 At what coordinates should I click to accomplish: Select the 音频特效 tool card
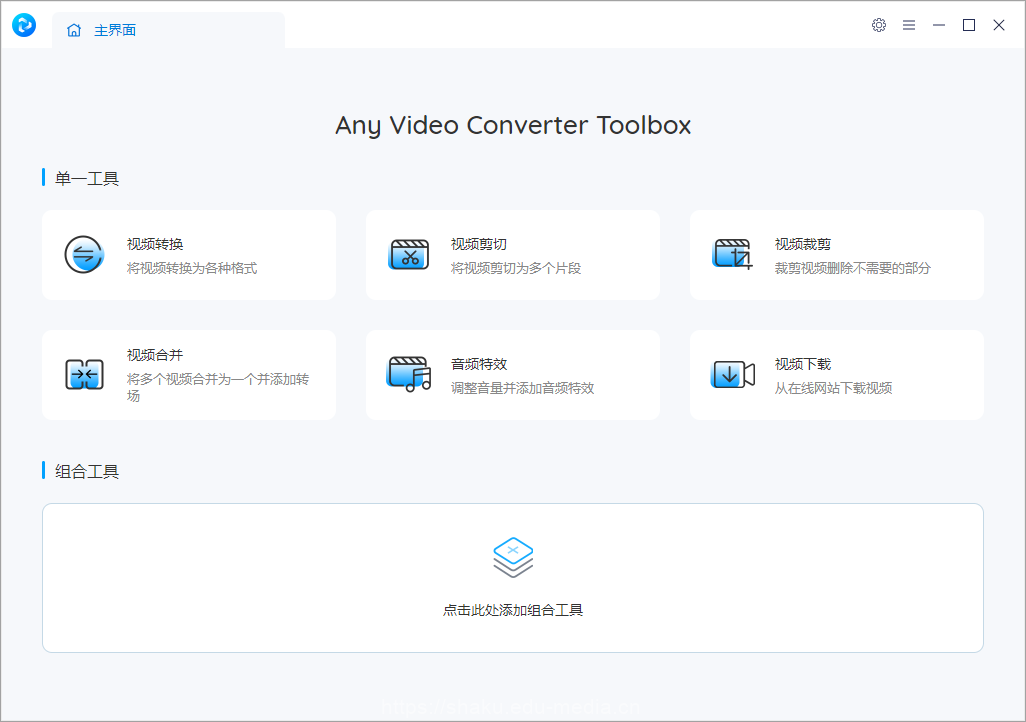tap(513, 375)
